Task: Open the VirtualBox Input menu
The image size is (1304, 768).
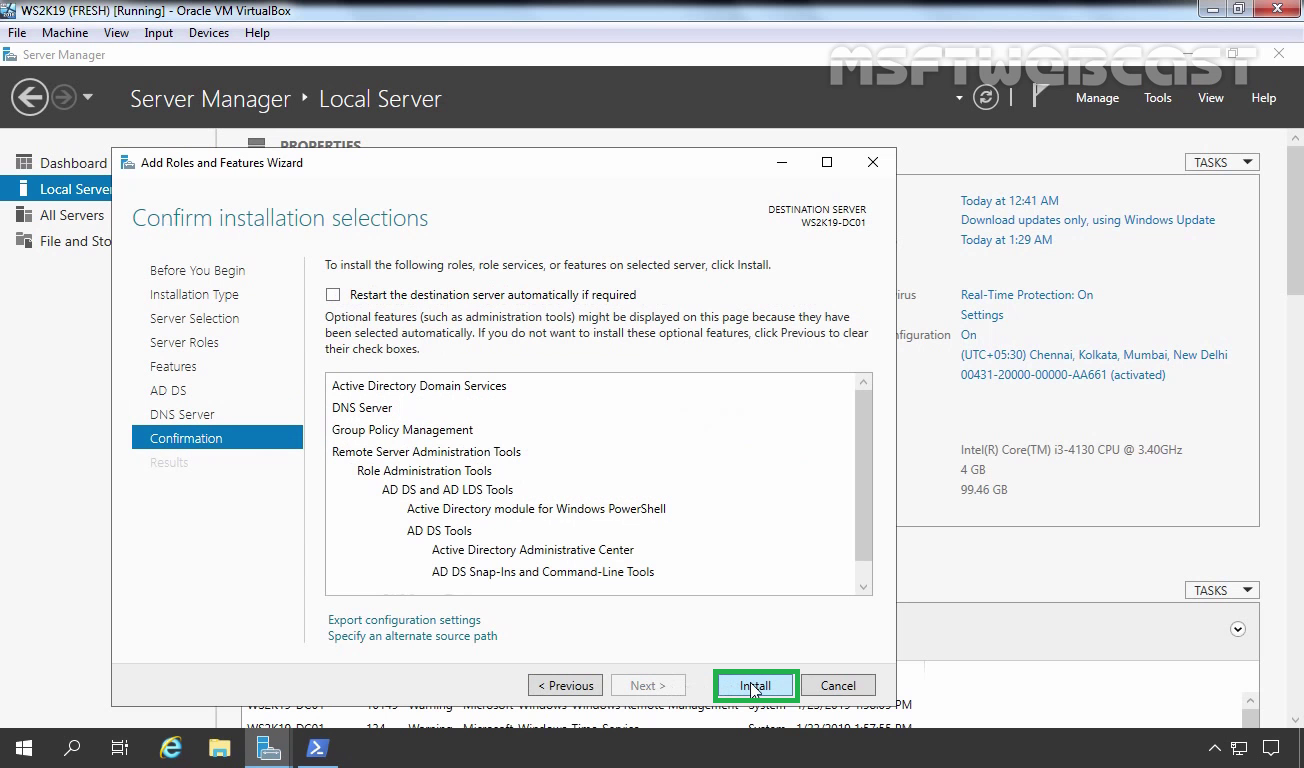Action: (x=158, y=33)
